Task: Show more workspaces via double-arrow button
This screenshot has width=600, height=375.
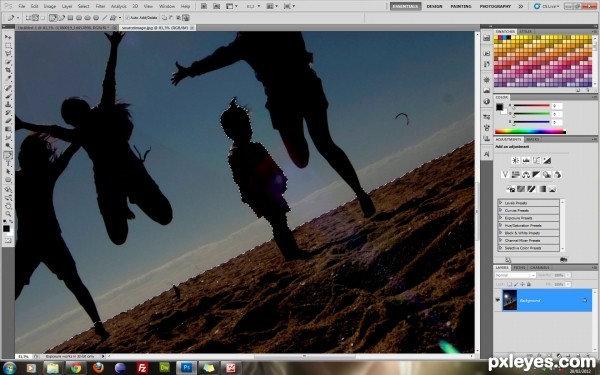Action: point(521,6)
